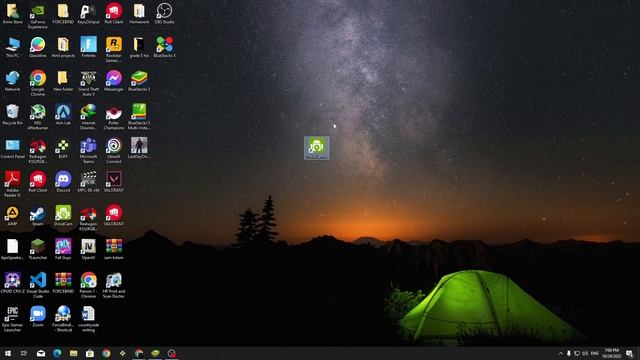The height and width of the screenshot is (360, 640).
Task: Launch Microsoft Teams shortcut
Action: tap(88, 151)
